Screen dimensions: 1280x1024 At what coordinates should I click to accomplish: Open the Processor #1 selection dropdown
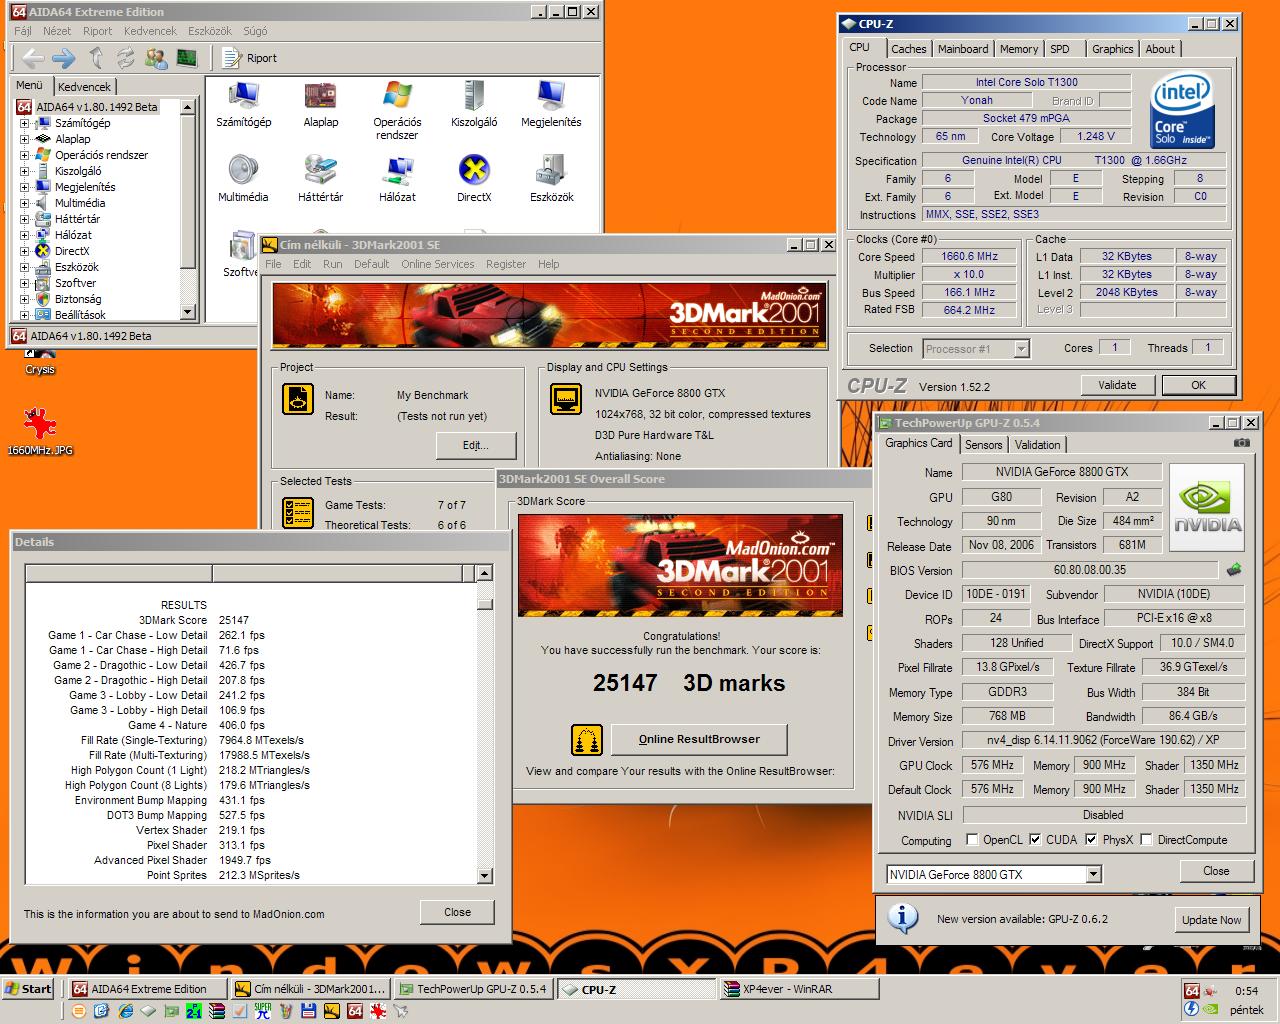pos(976,349)
